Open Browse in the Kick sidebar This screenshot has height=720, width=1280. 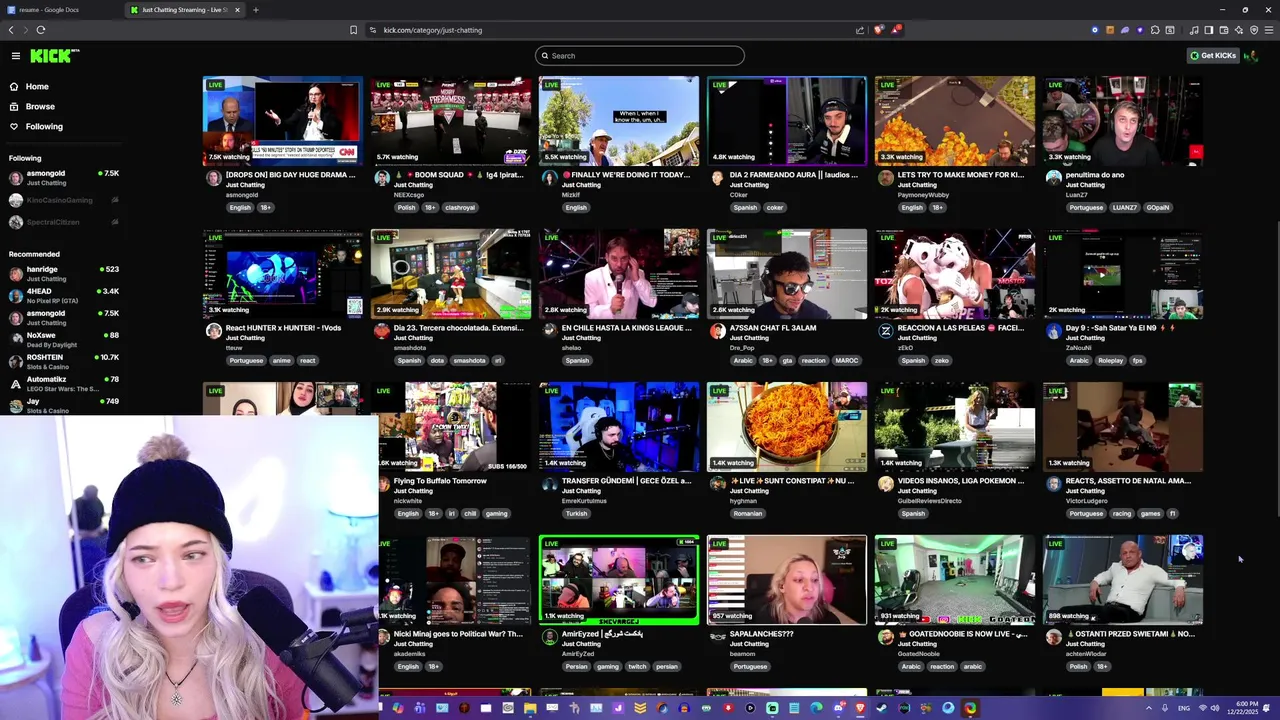40,107
